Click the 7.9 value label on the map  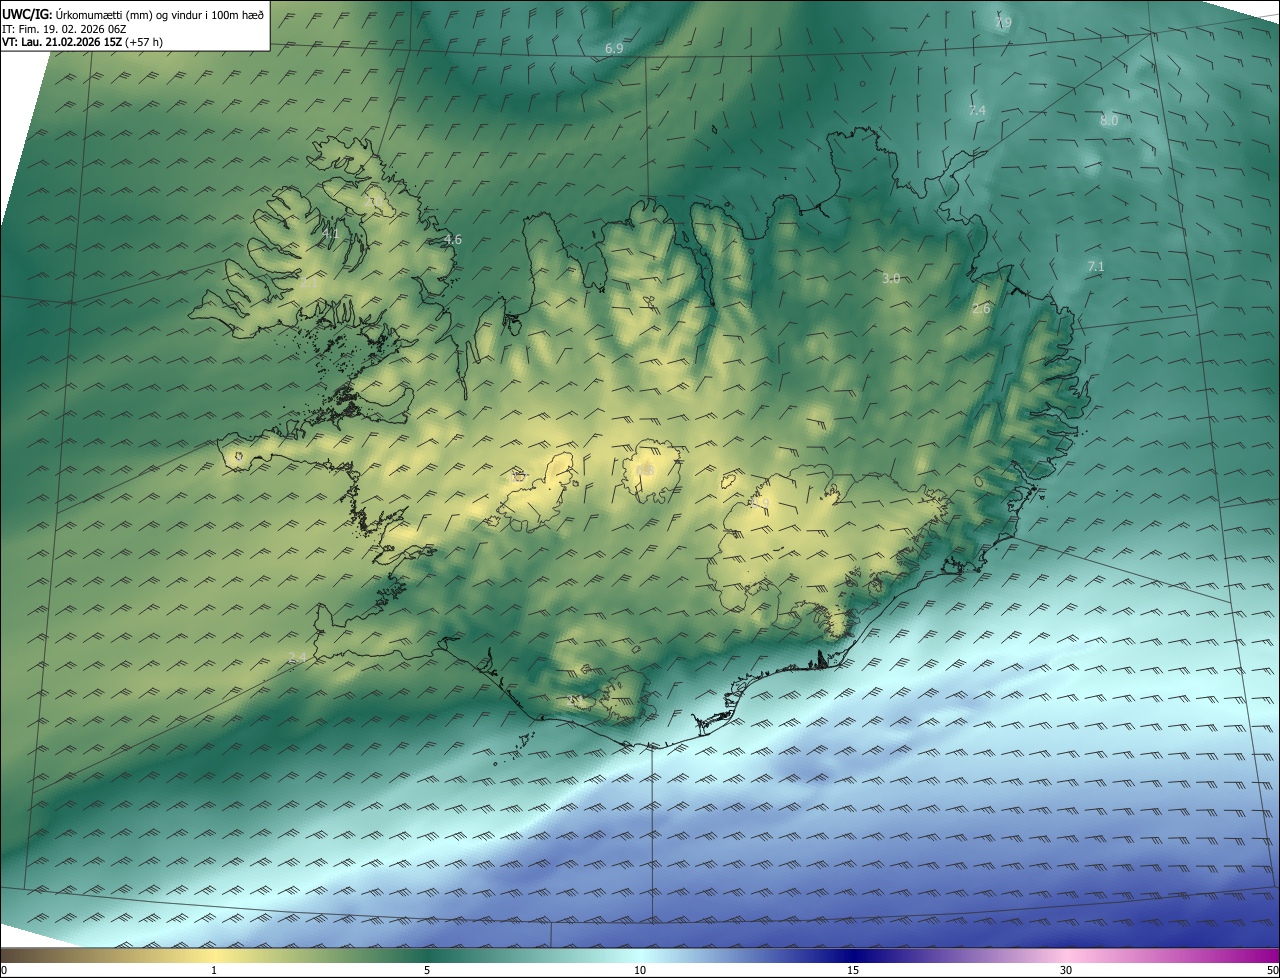[x=1003, y=22]
